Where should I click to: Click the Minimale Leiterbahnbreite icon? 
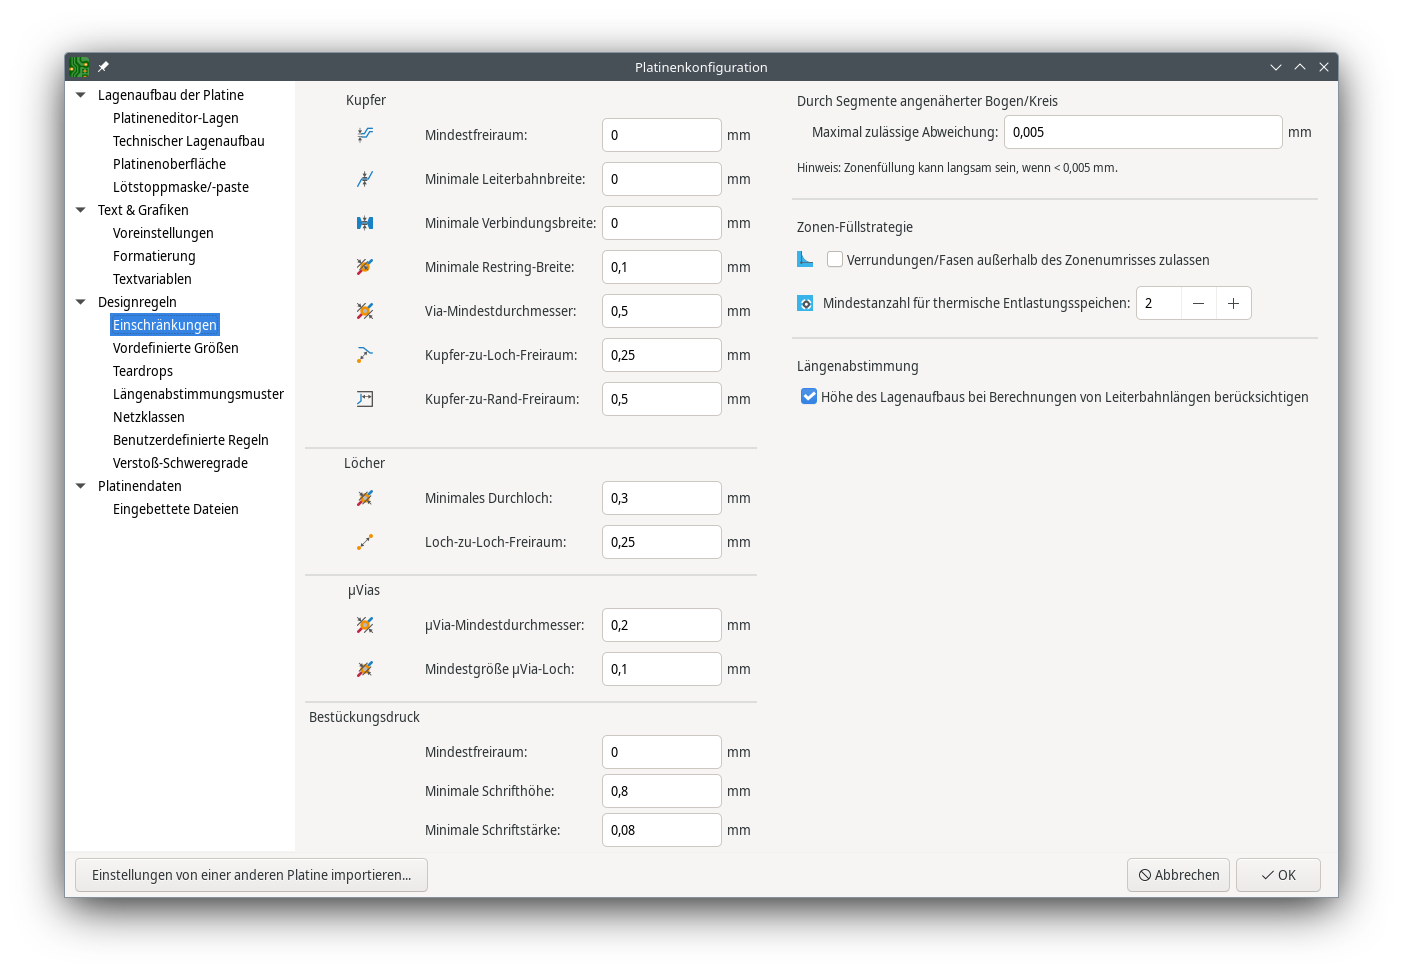[x=365, y=179]
